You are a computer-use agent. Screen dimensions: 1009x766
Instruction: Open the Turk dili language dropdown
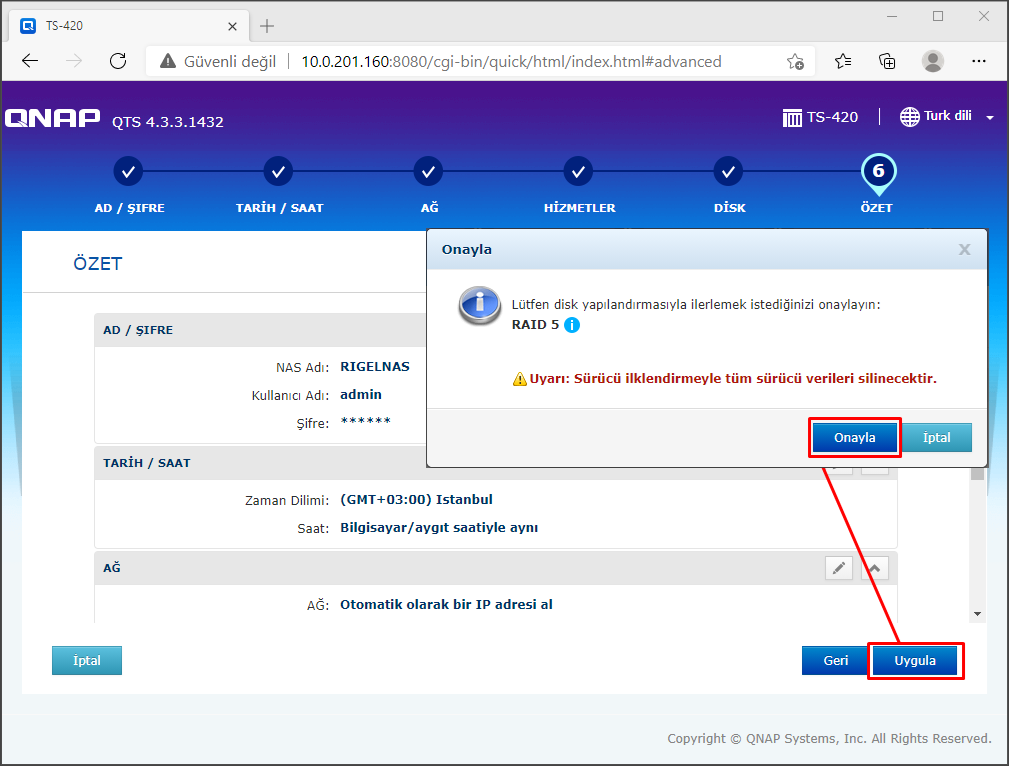946,117
